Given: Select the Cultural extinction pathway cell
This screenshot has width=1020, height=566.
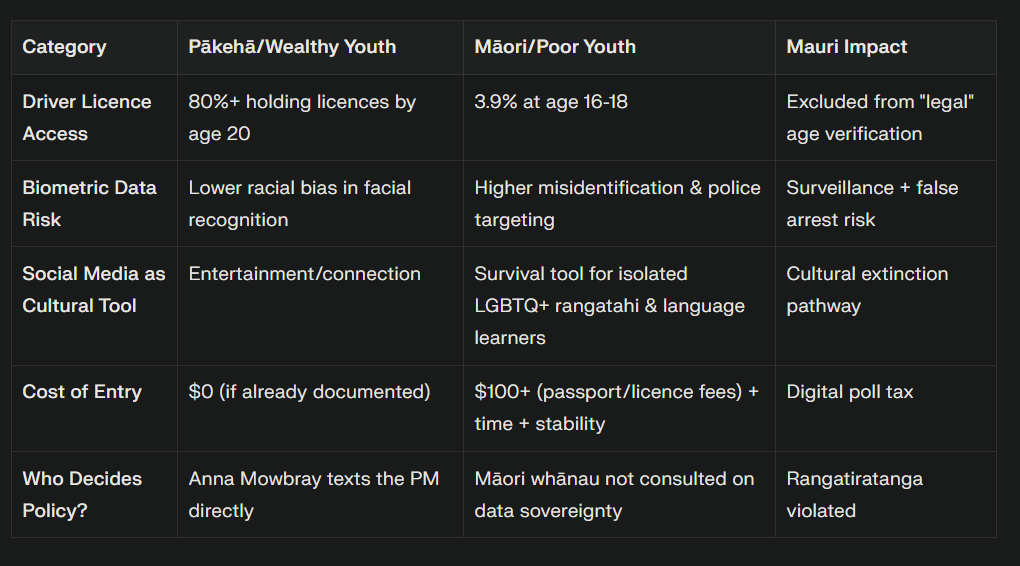Looking at the screenshot, I should click(885, 306).
